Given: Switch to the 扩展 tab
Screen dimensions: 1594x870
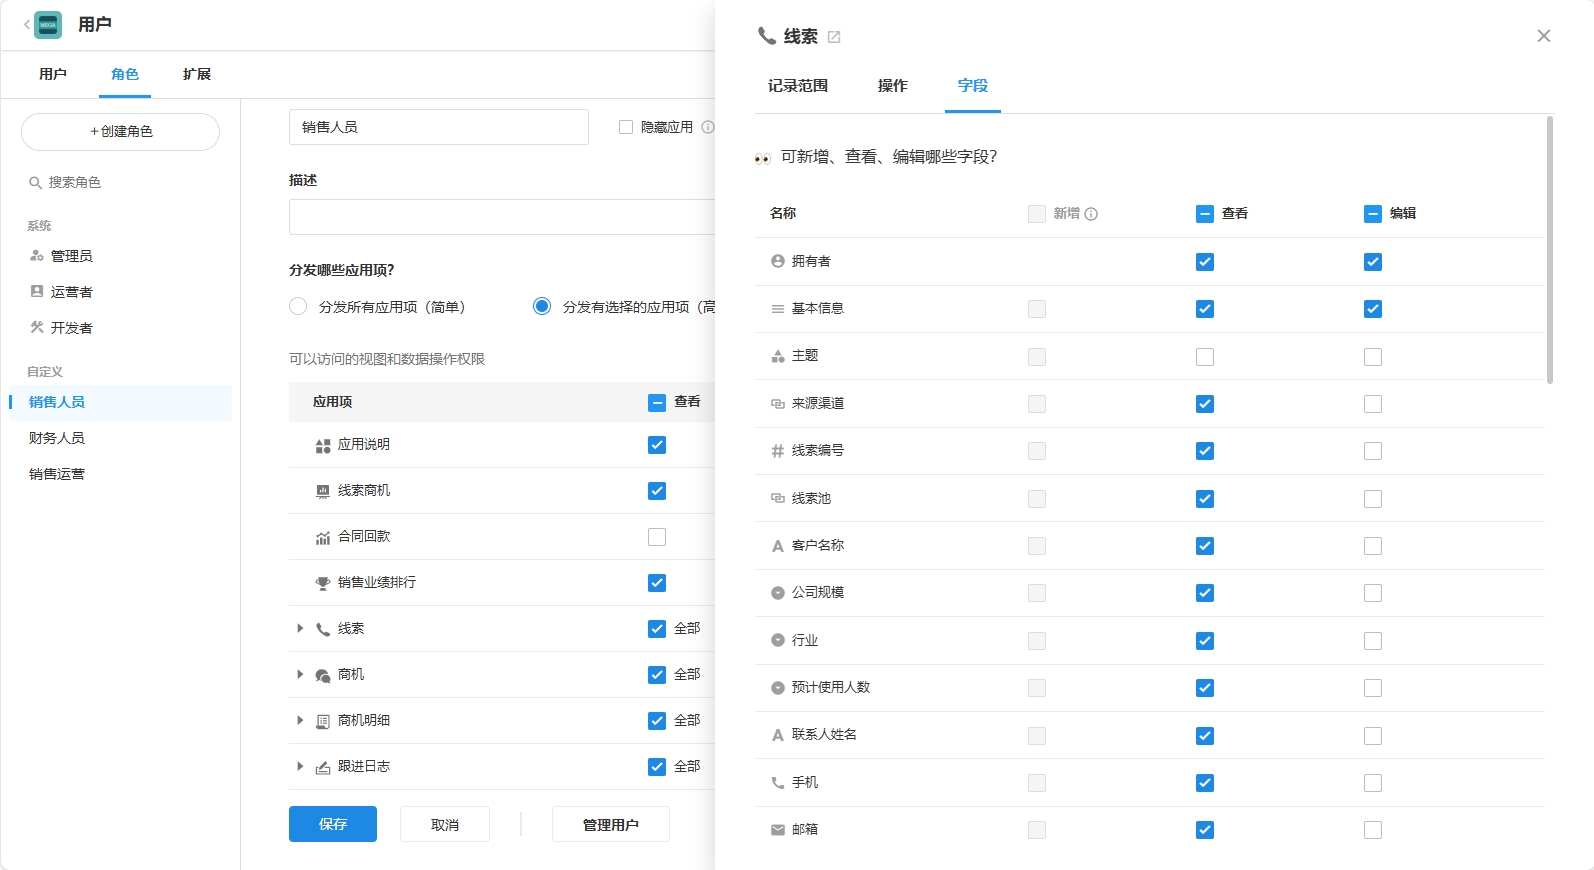Looking at the screenshot, I should pyautogui.click(x=197, y=74).
